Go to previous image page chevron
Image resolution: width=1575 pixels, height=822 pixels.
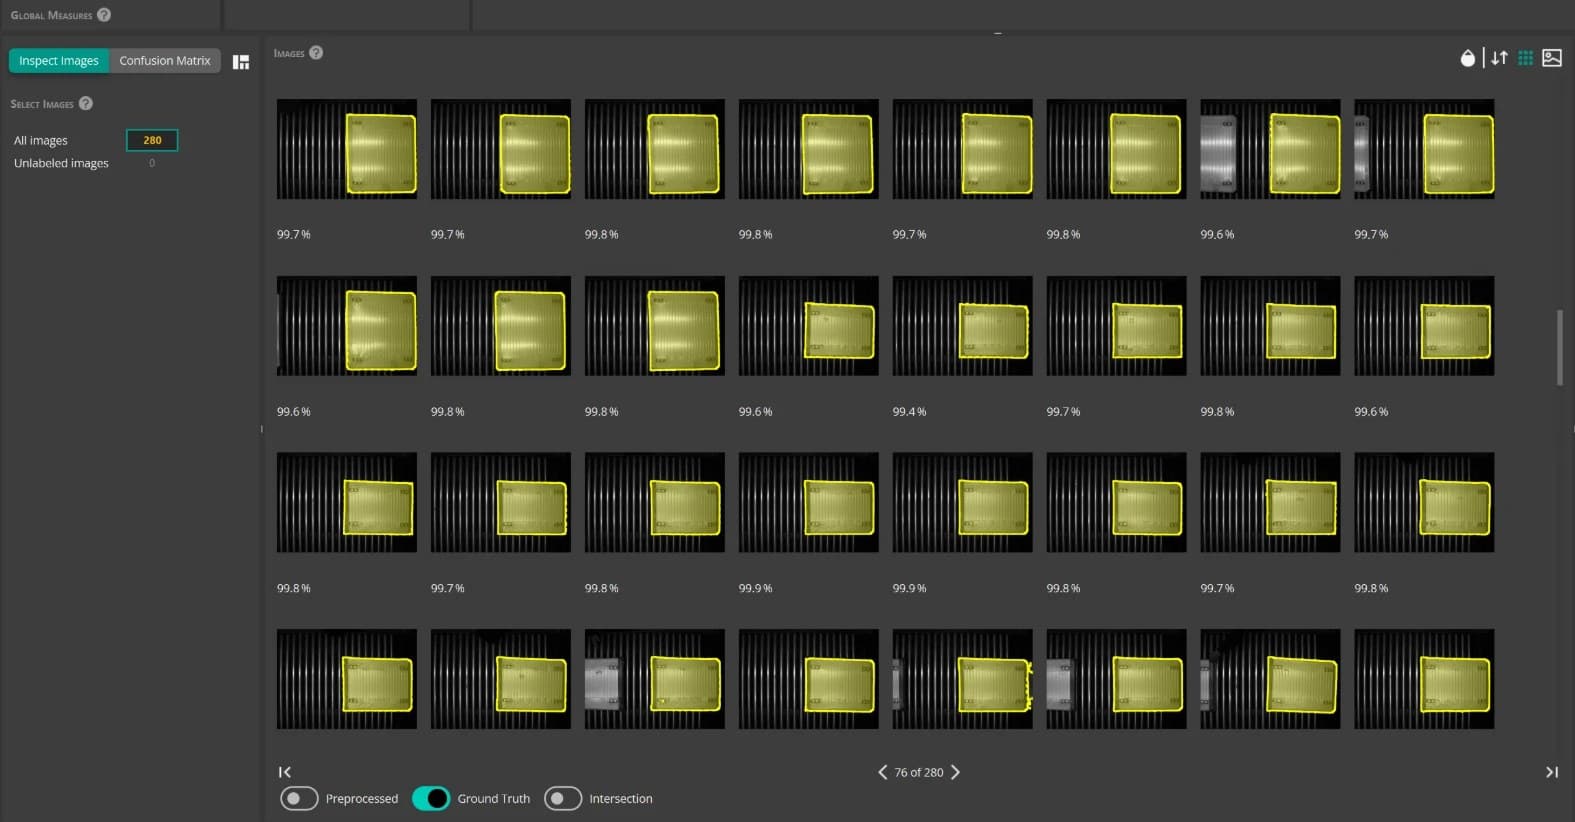tap(882, 772)
